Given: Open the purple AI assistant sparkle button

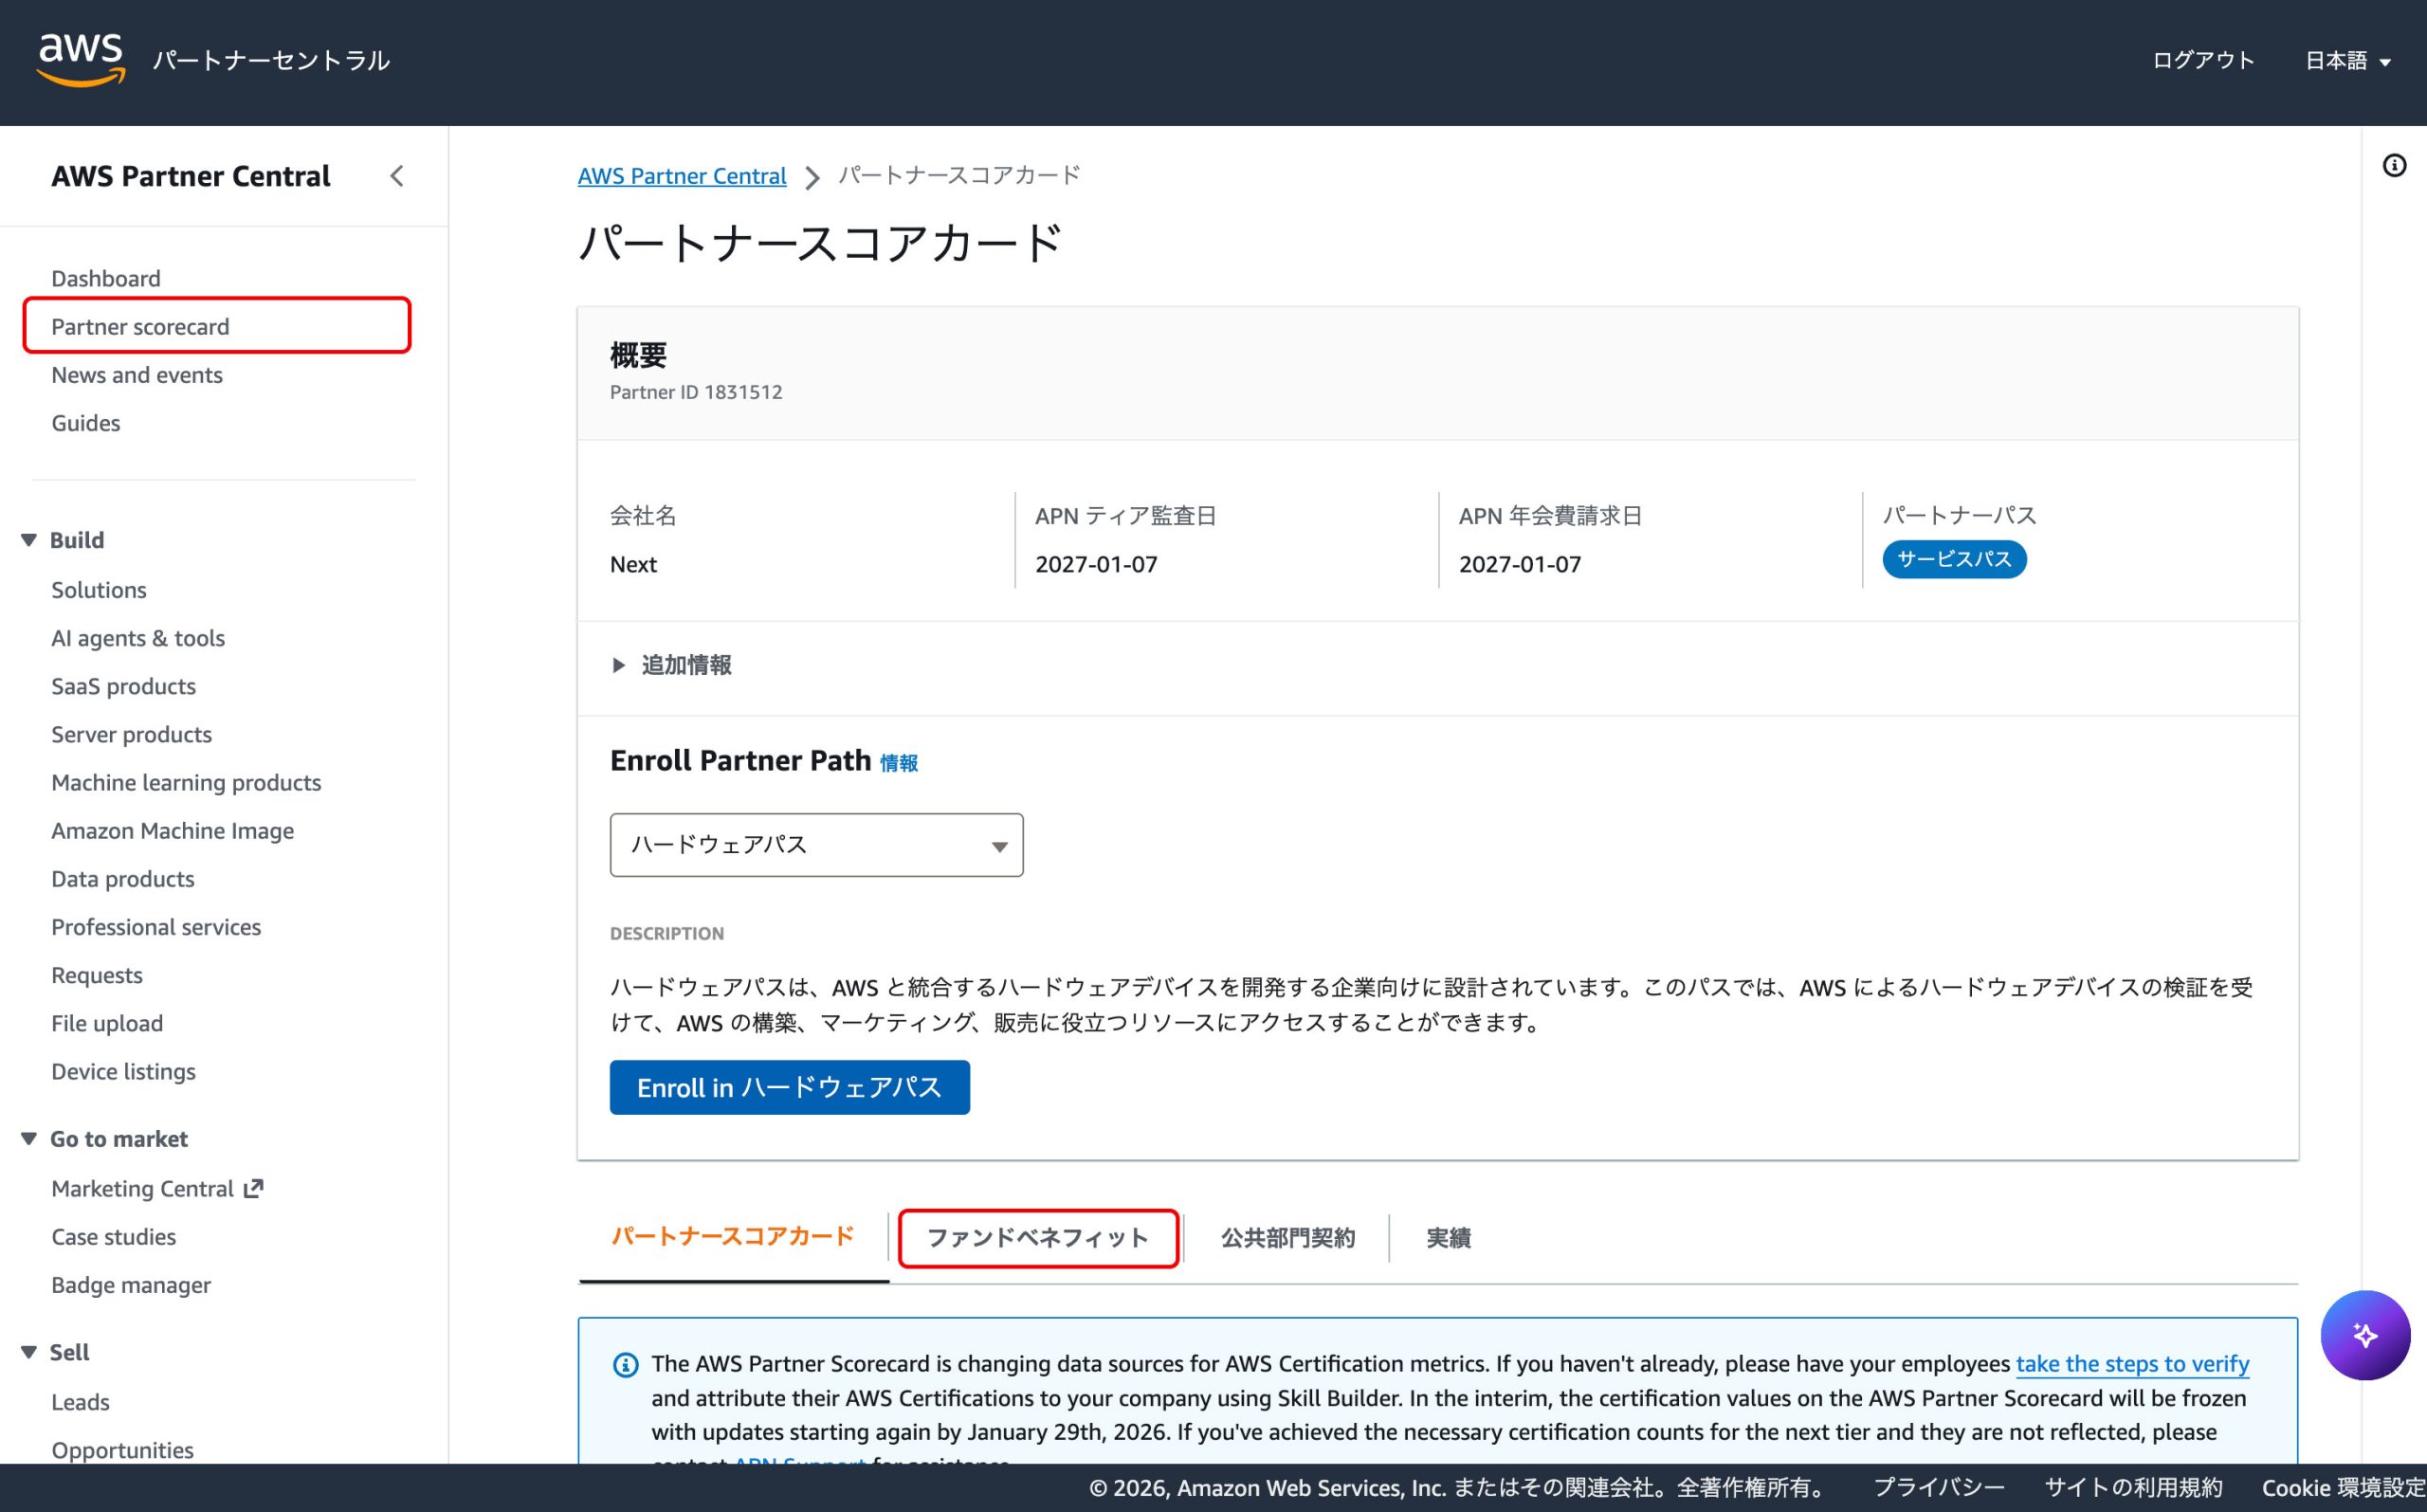Looking at the screenshot, I should (2364, 1335).
